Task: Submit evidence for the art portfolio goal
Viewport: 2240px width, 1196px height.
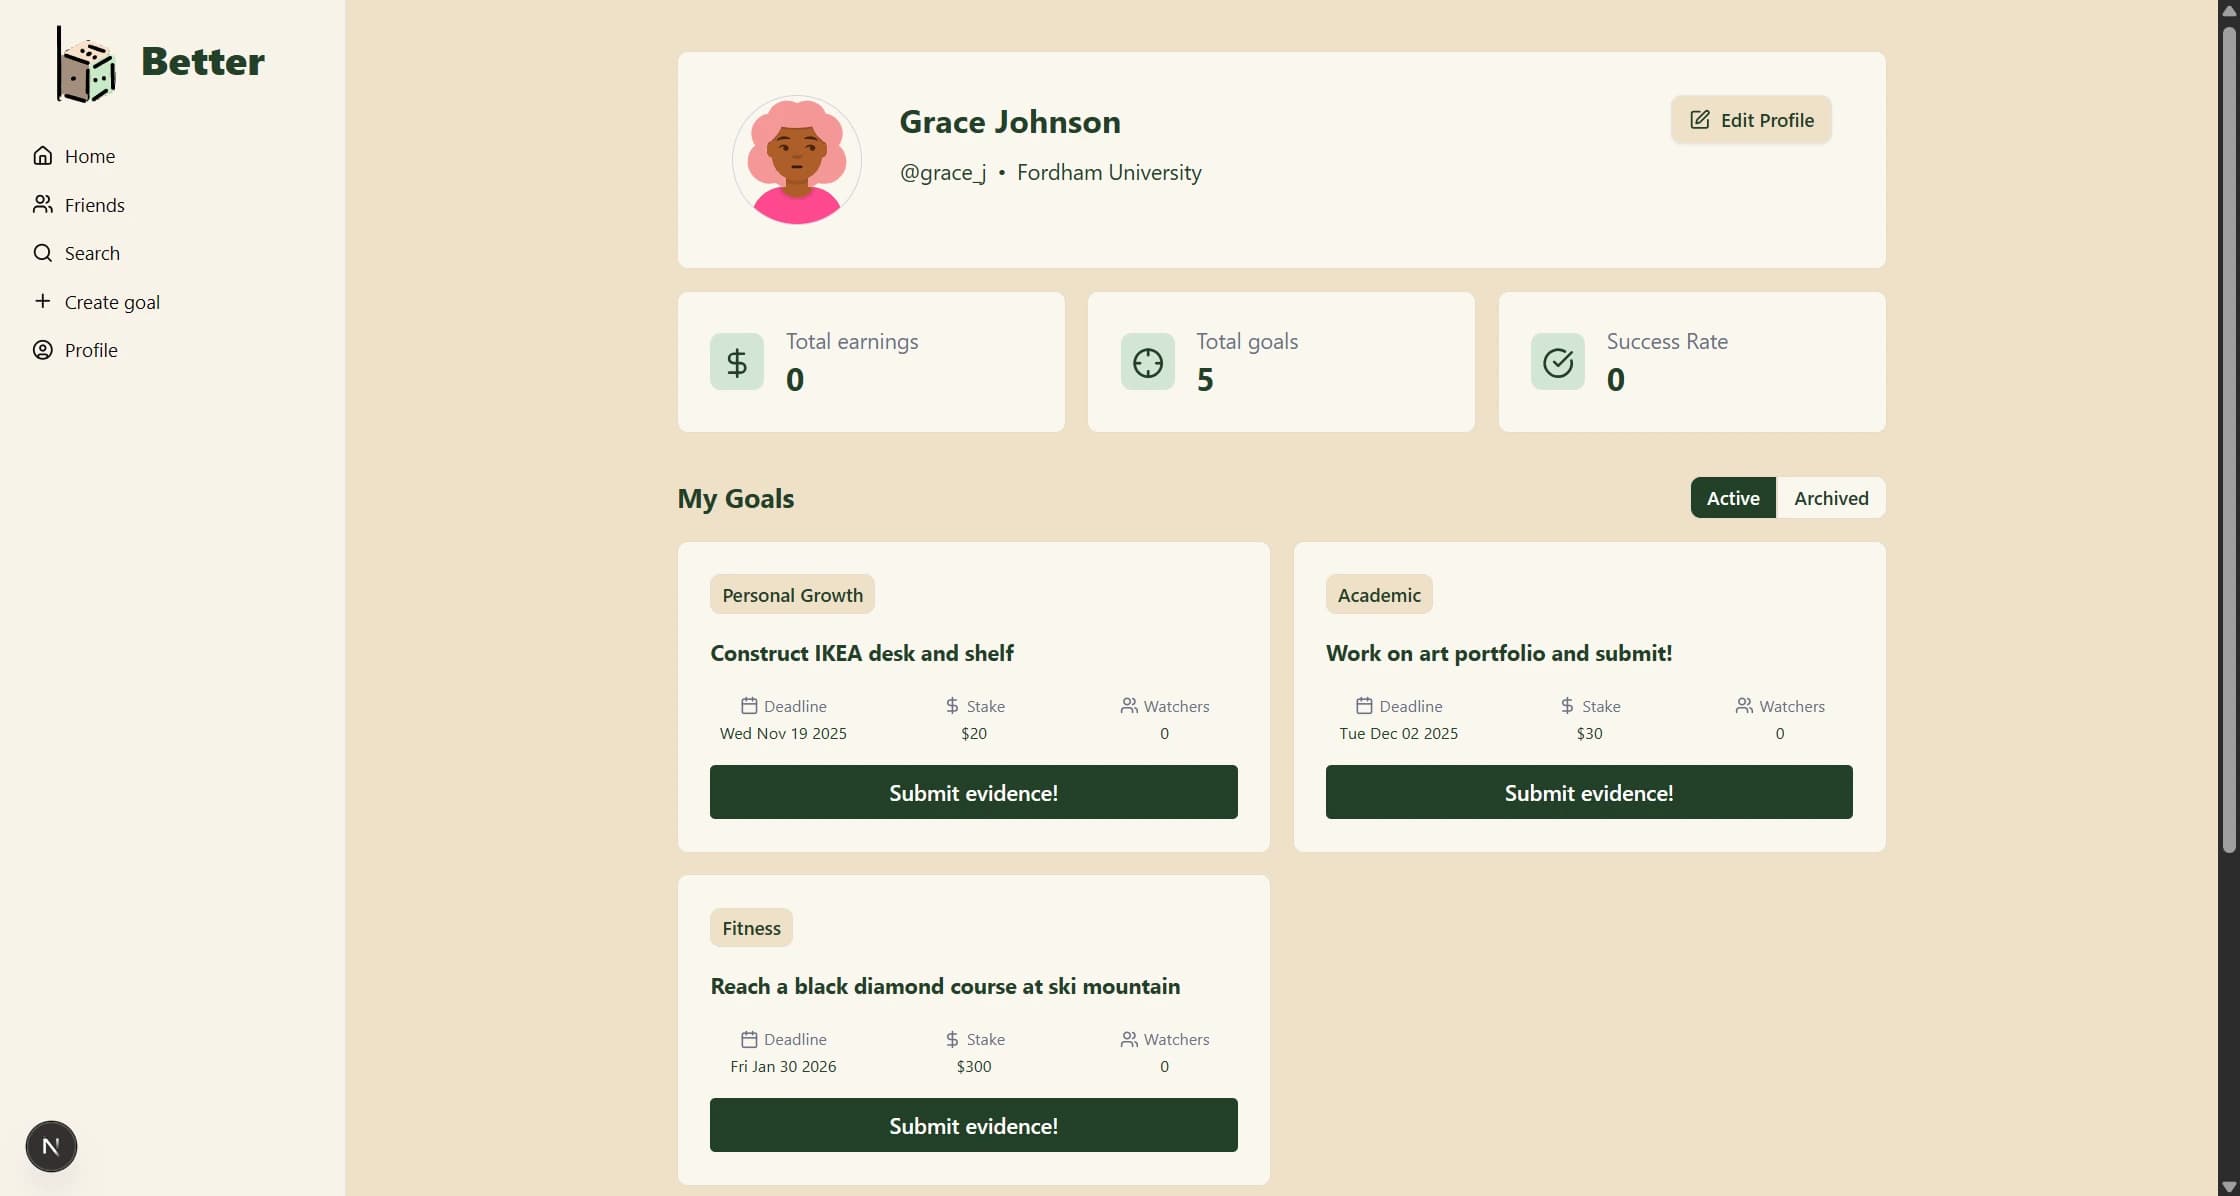Action: [1588, 792]
